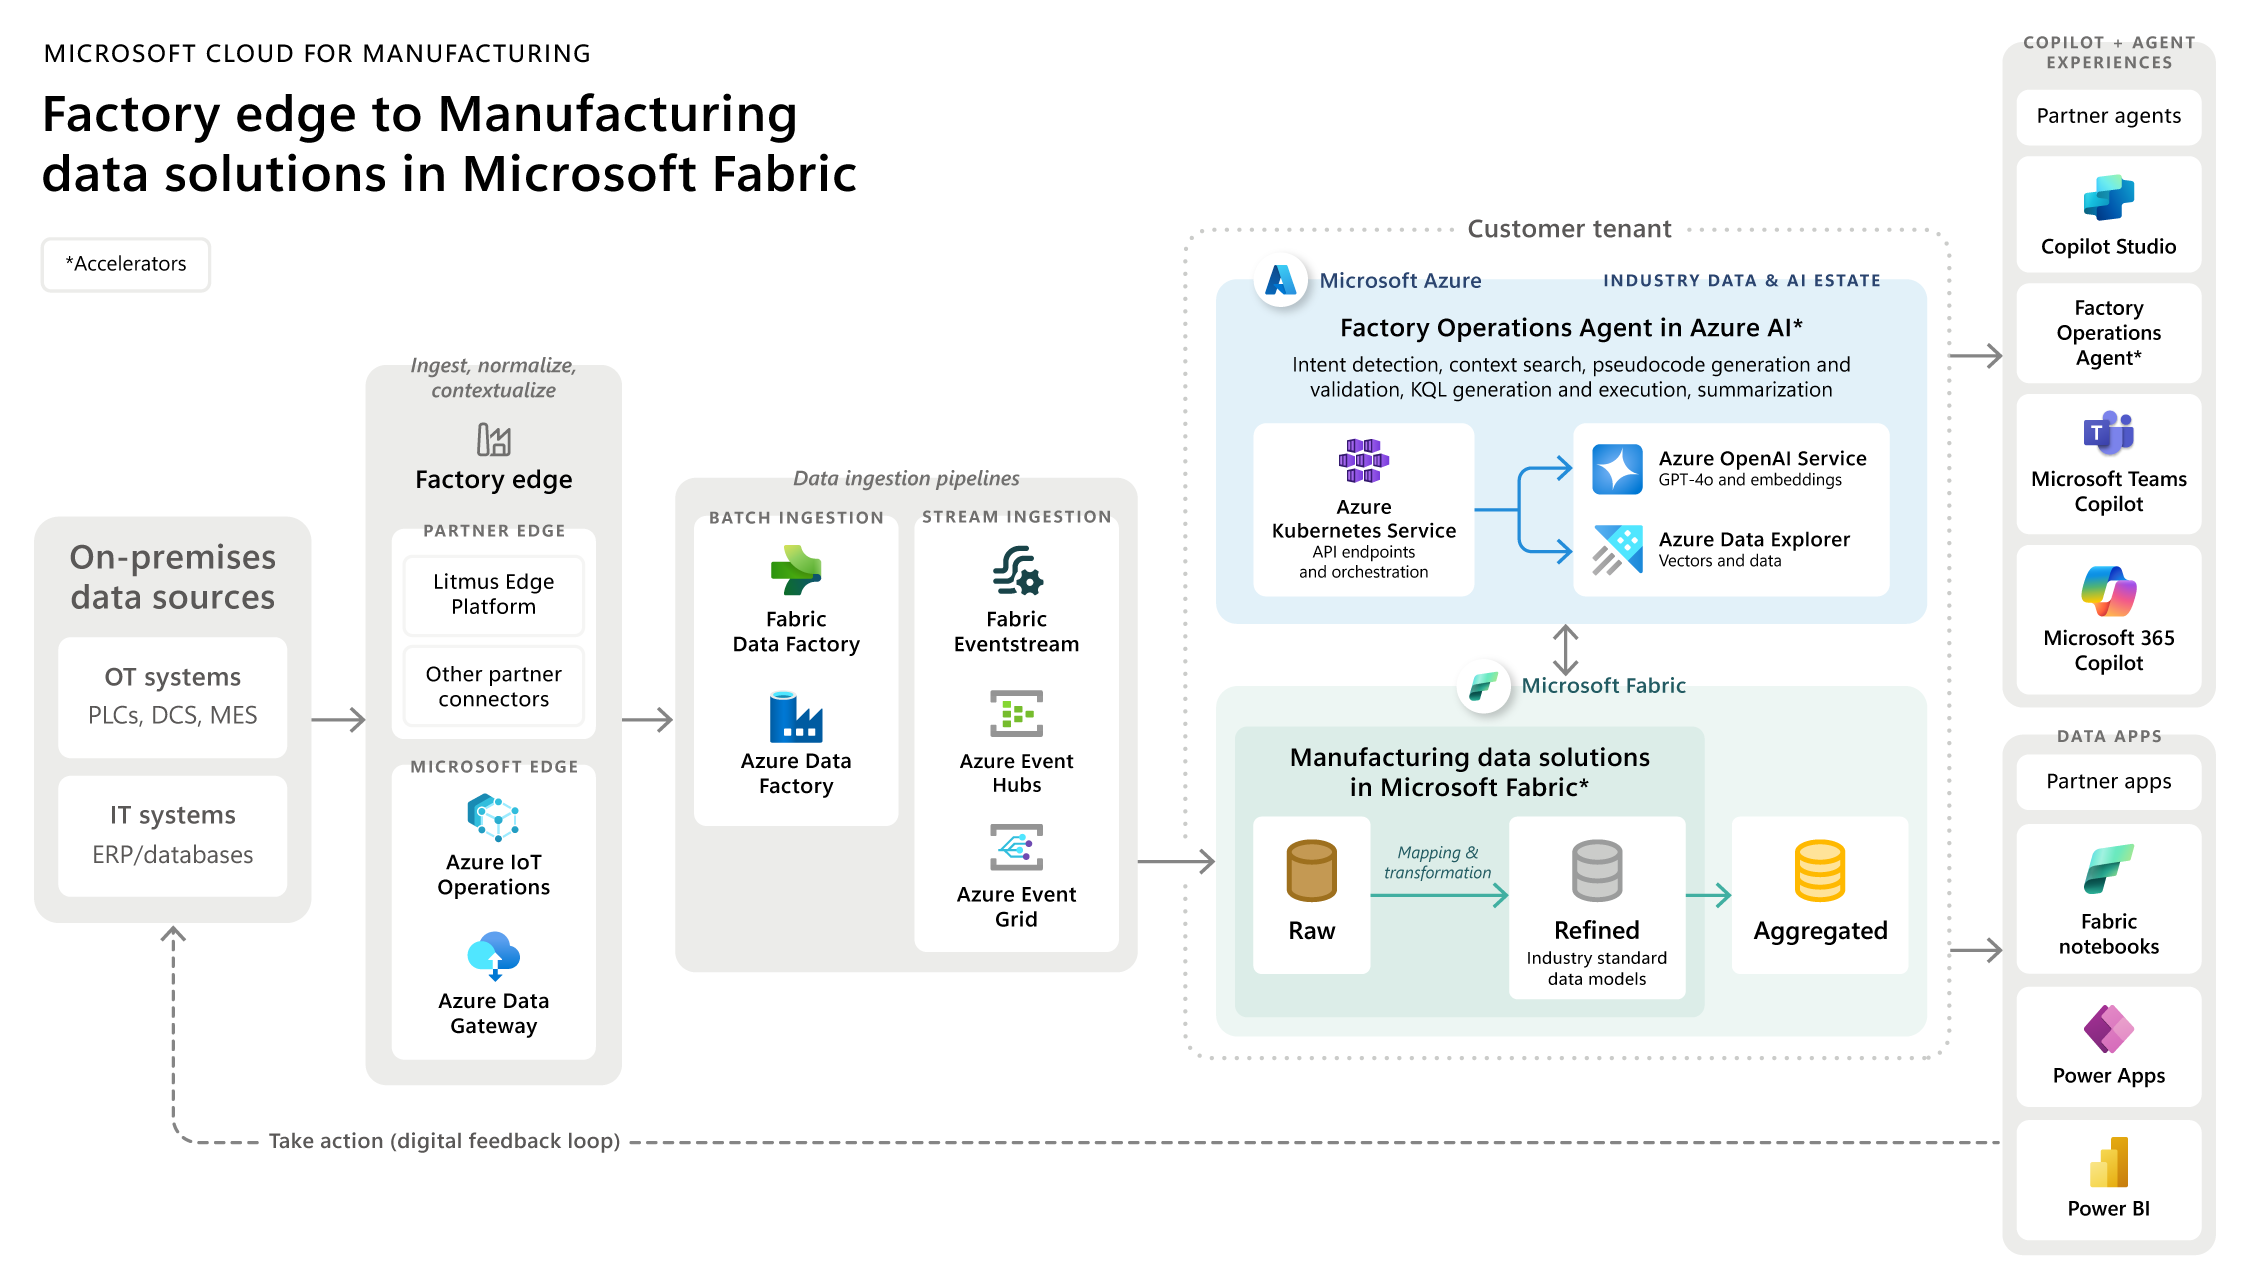Click the Azure Kubernetes Service icon
This screenshot has height=1284, width=2250.
pyautogui.click(x=1363, y=461)
